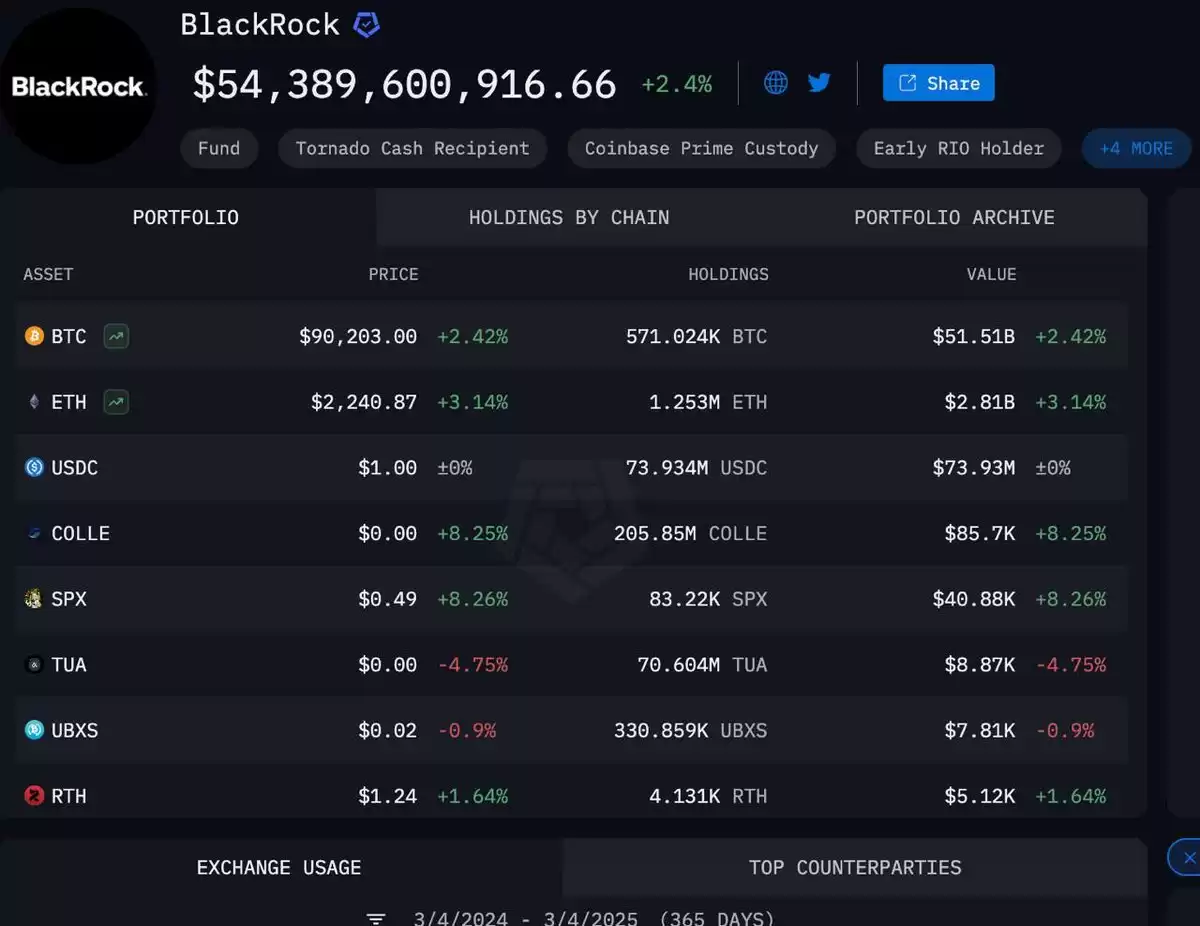Sort by the PRICE column header
This screenshot has width=1200, height=926.
point(393,274)
